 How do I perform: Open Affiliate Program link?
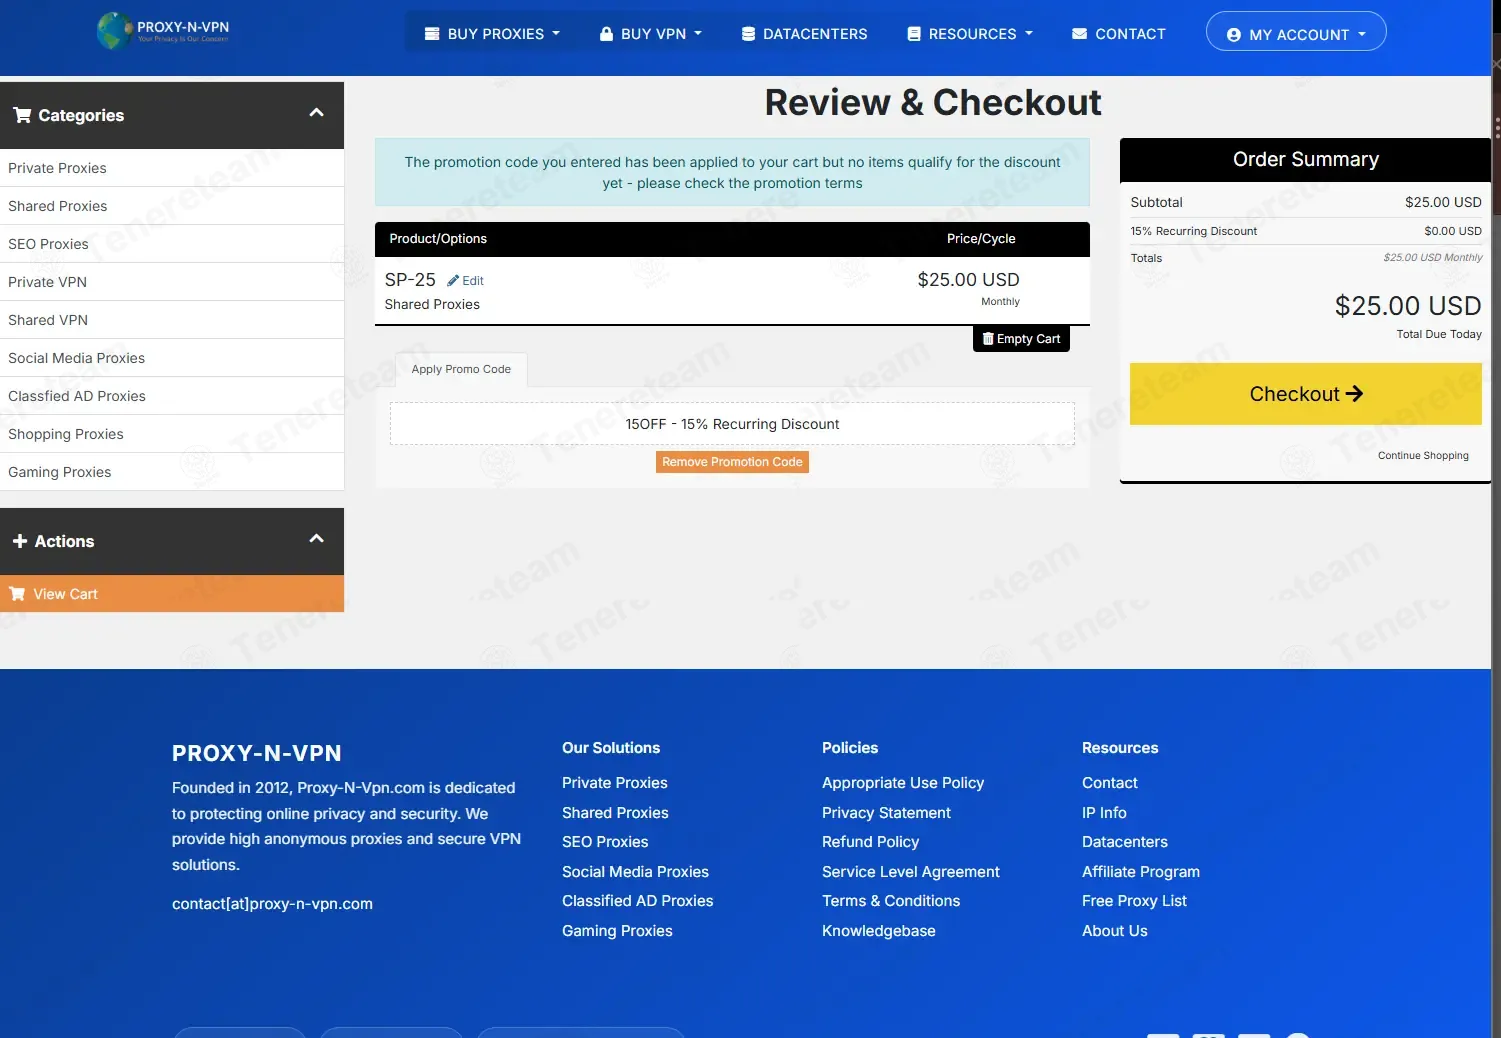point(1141,872)
